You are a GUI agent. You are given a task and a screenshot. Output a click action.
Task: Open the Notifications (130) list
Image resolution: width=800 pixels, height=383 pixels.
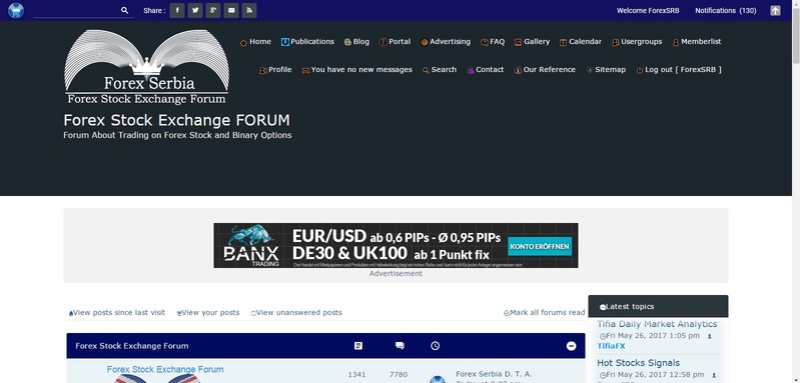coord(726,10)
